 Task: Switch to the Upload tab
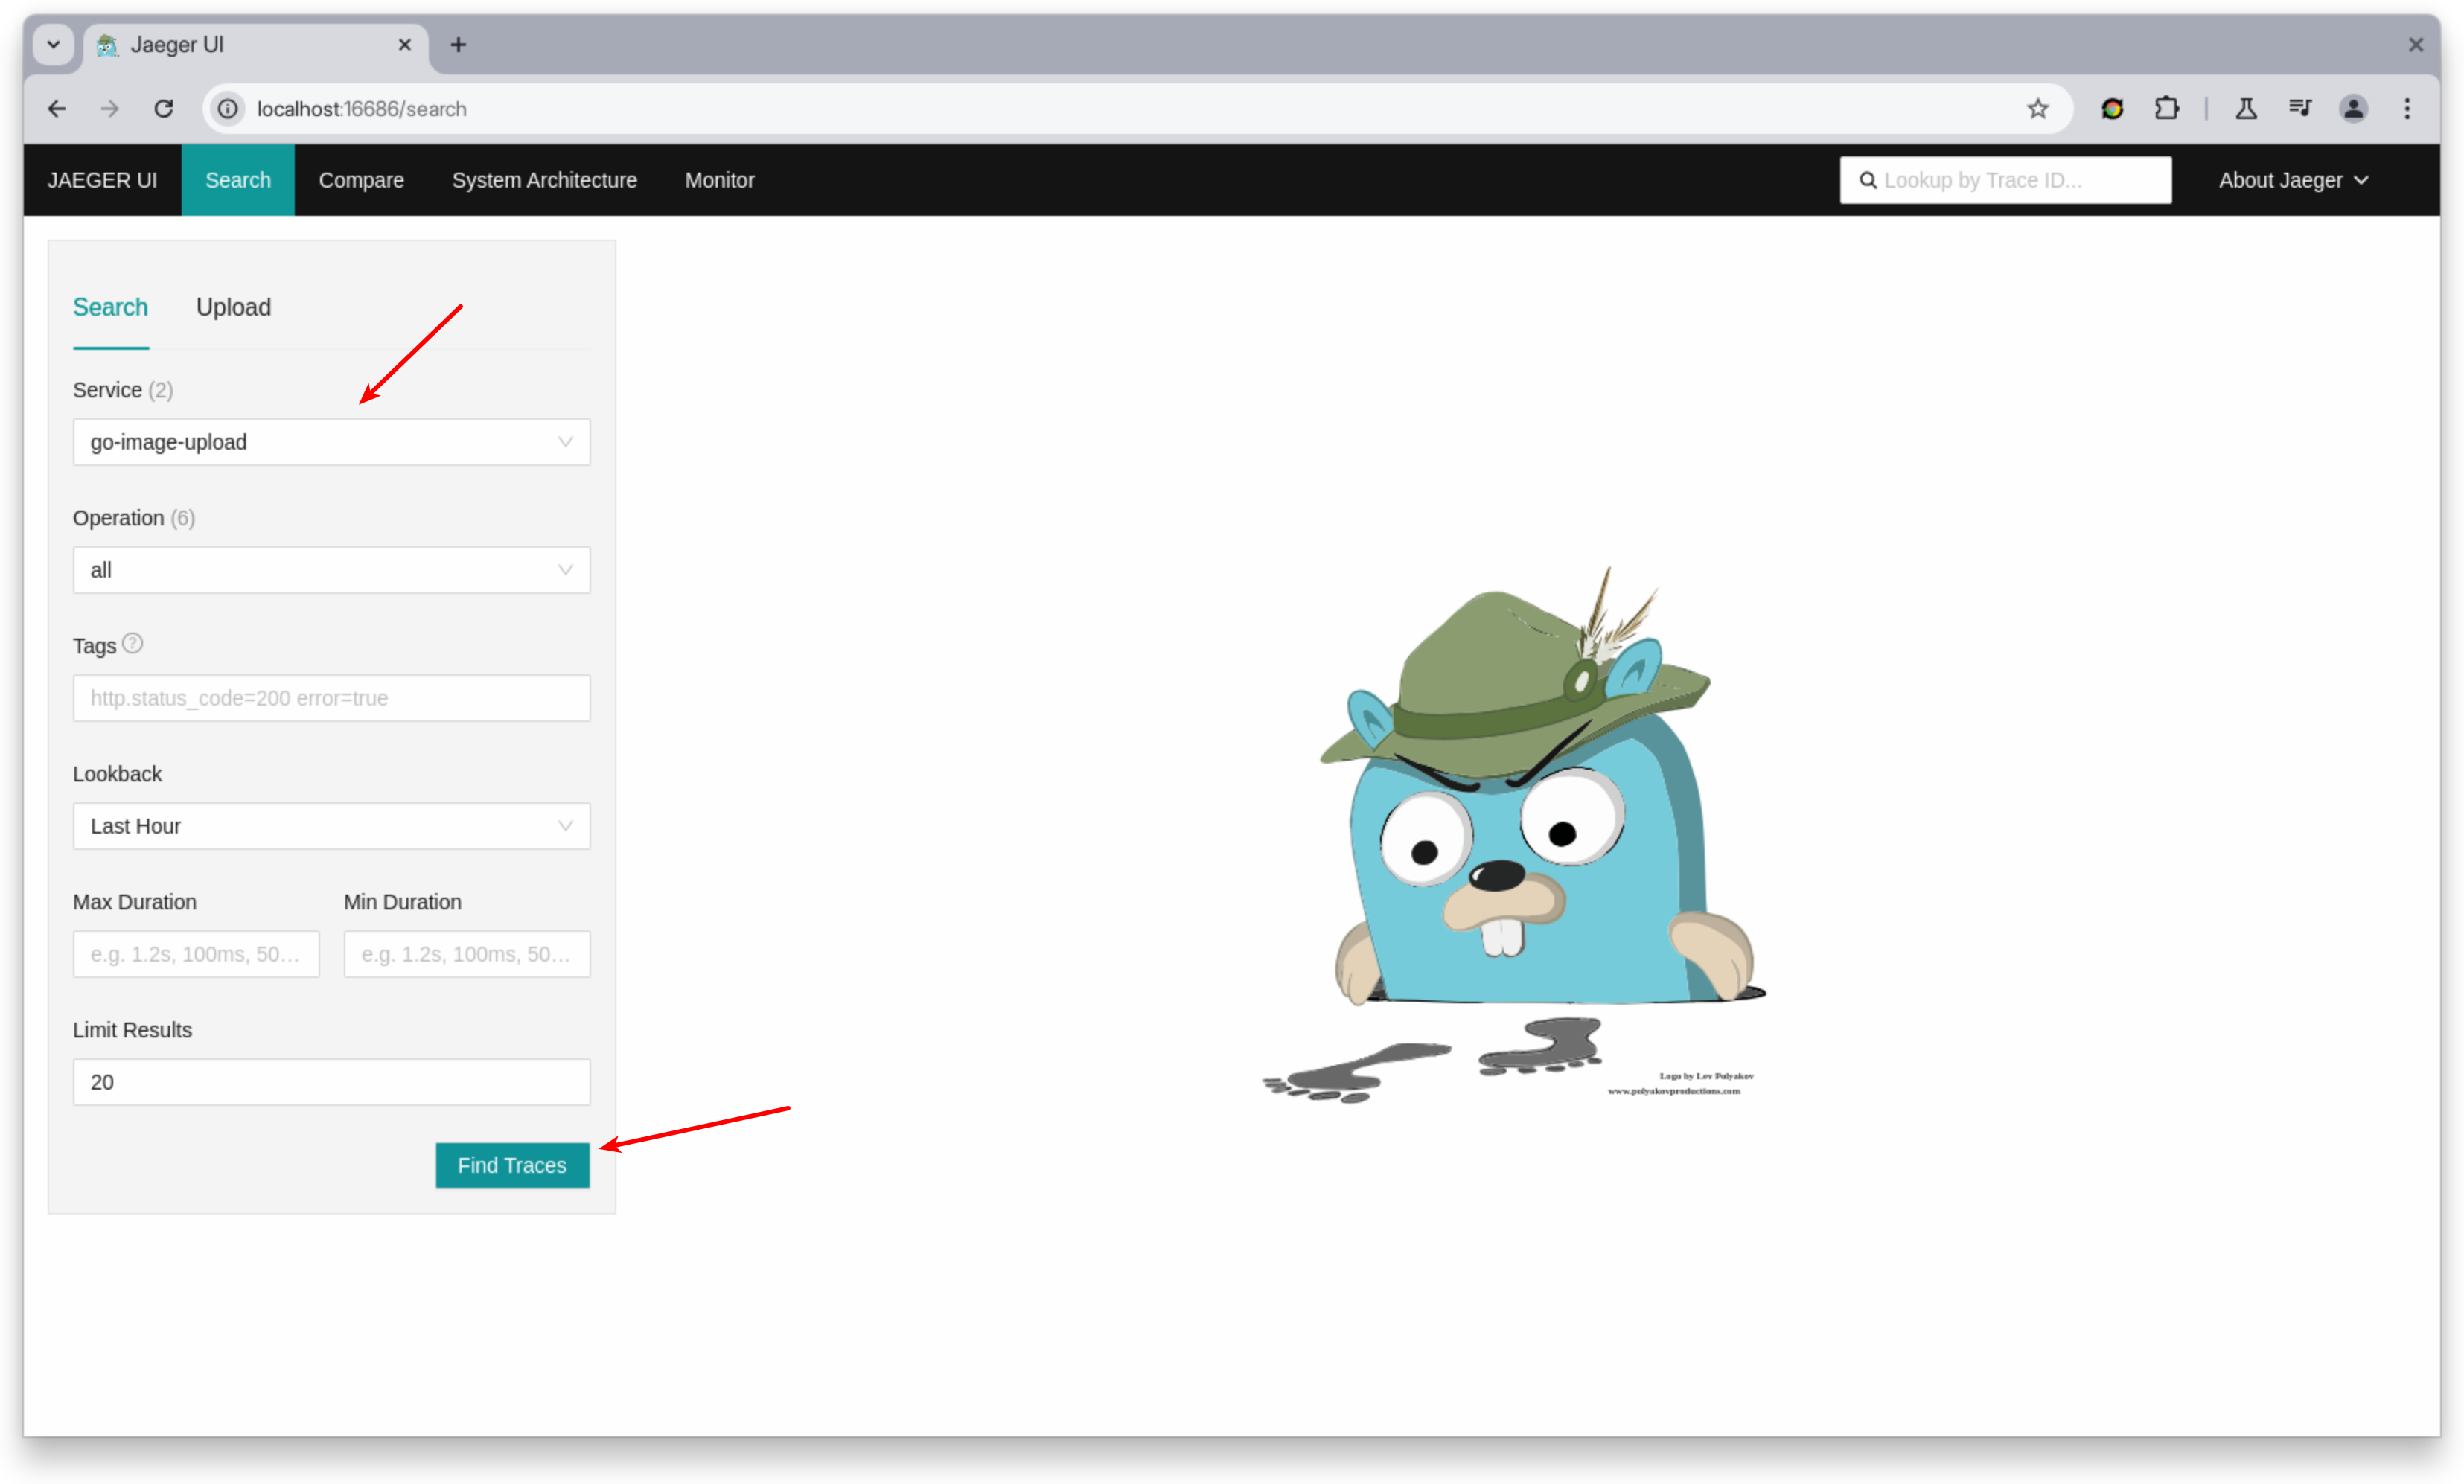(x=233, y=307)
